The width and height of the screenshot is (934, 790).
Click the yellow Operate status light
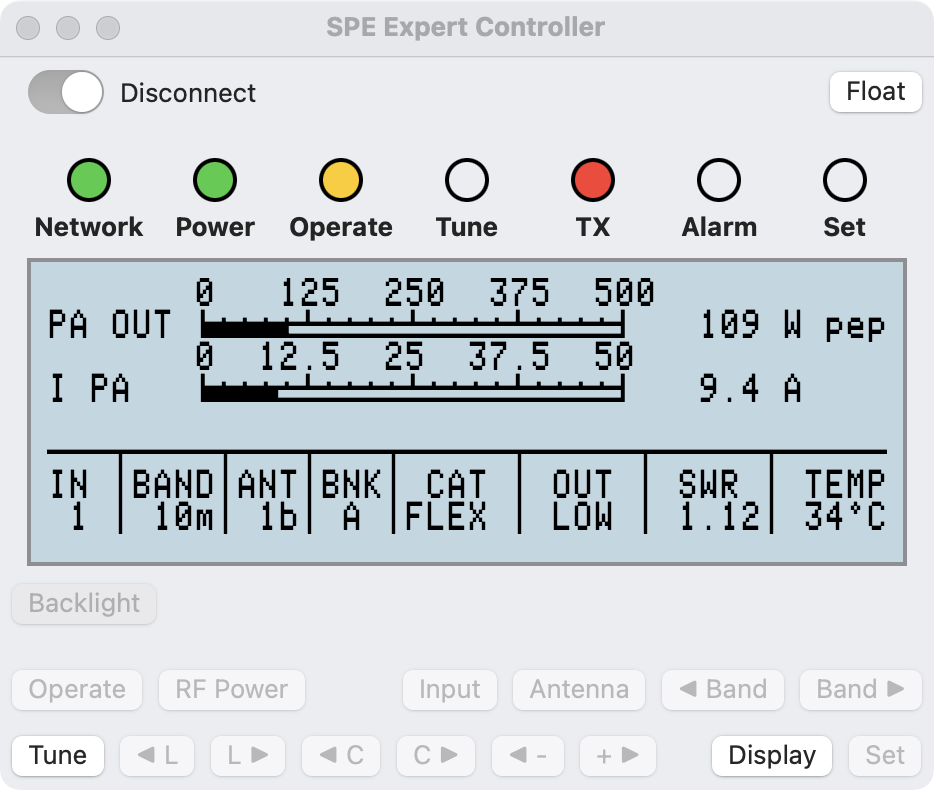tap(341, 180)
